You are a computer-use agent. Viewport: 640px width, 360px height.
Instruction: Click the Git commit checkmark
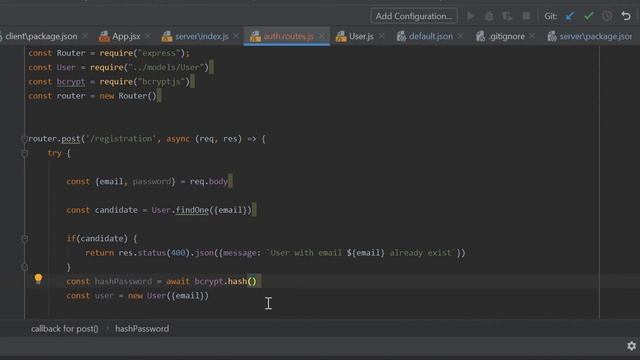589,16
